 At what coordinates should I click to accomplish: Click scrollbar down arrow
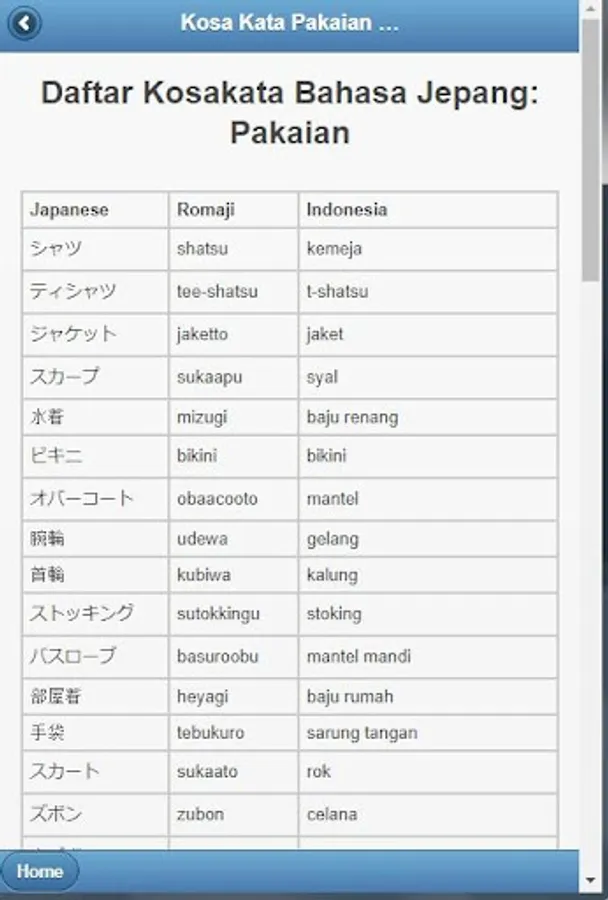pos(592,881)
